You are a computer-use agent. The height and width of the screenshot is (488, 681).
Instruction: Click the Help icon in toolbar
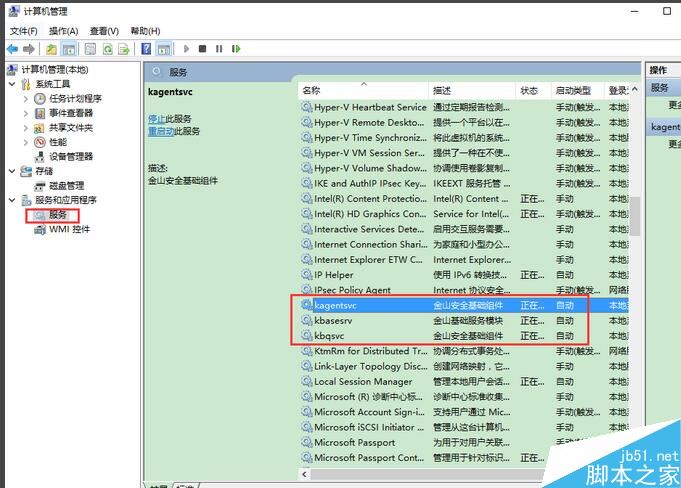[146, 48]
